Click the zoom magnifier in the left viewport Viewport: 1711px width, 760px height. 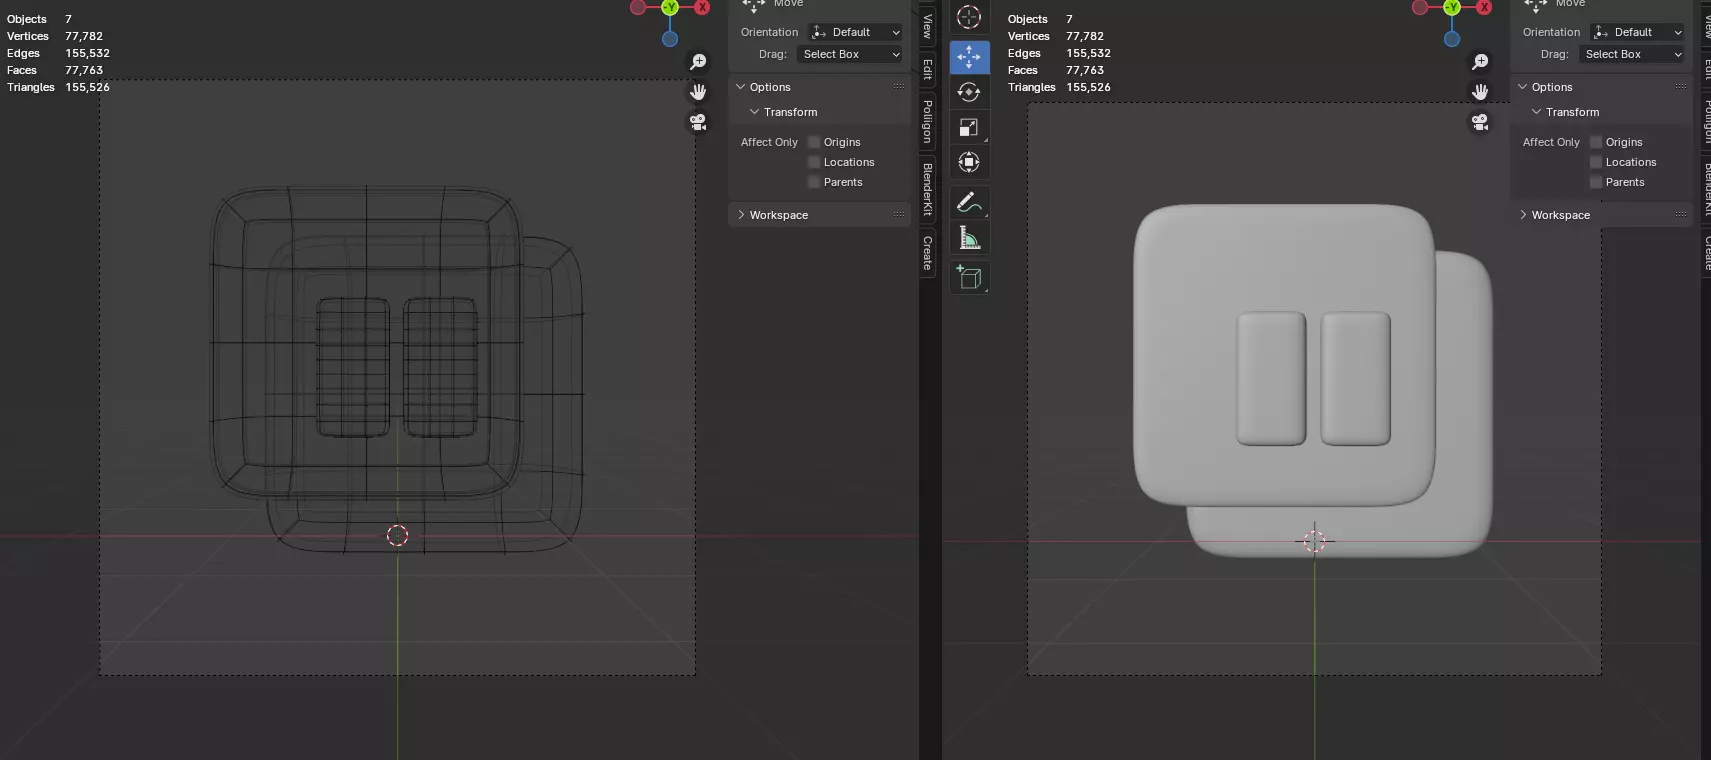click(x=698, y=62)
